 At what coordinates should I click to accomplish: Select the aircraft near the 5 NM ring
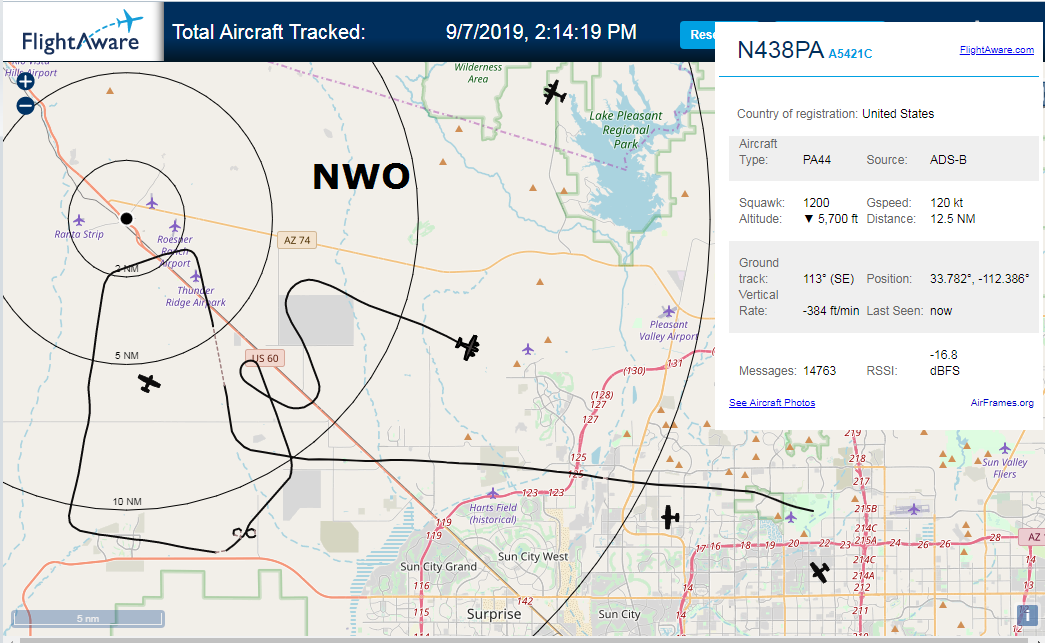(x=149, y=383)
